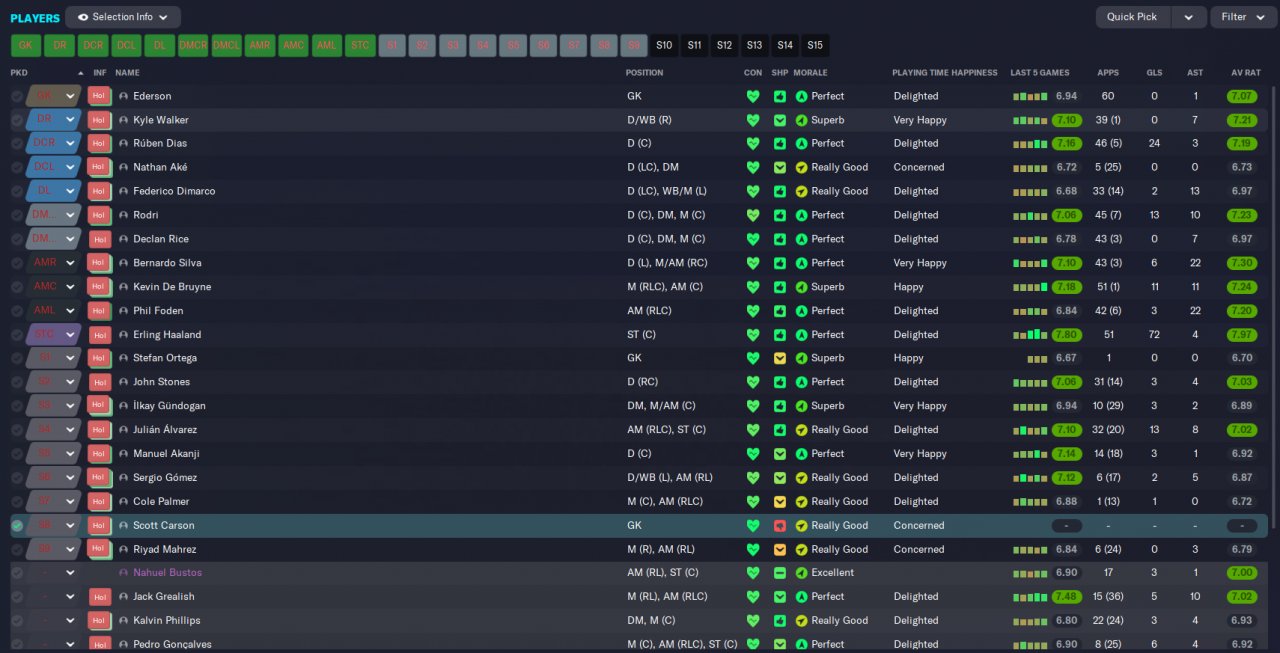The height and width of the screenshot is (653, 1280).
Task: Click Stefan Ortega's yellow sharpness icon
Action: (780, 358)
